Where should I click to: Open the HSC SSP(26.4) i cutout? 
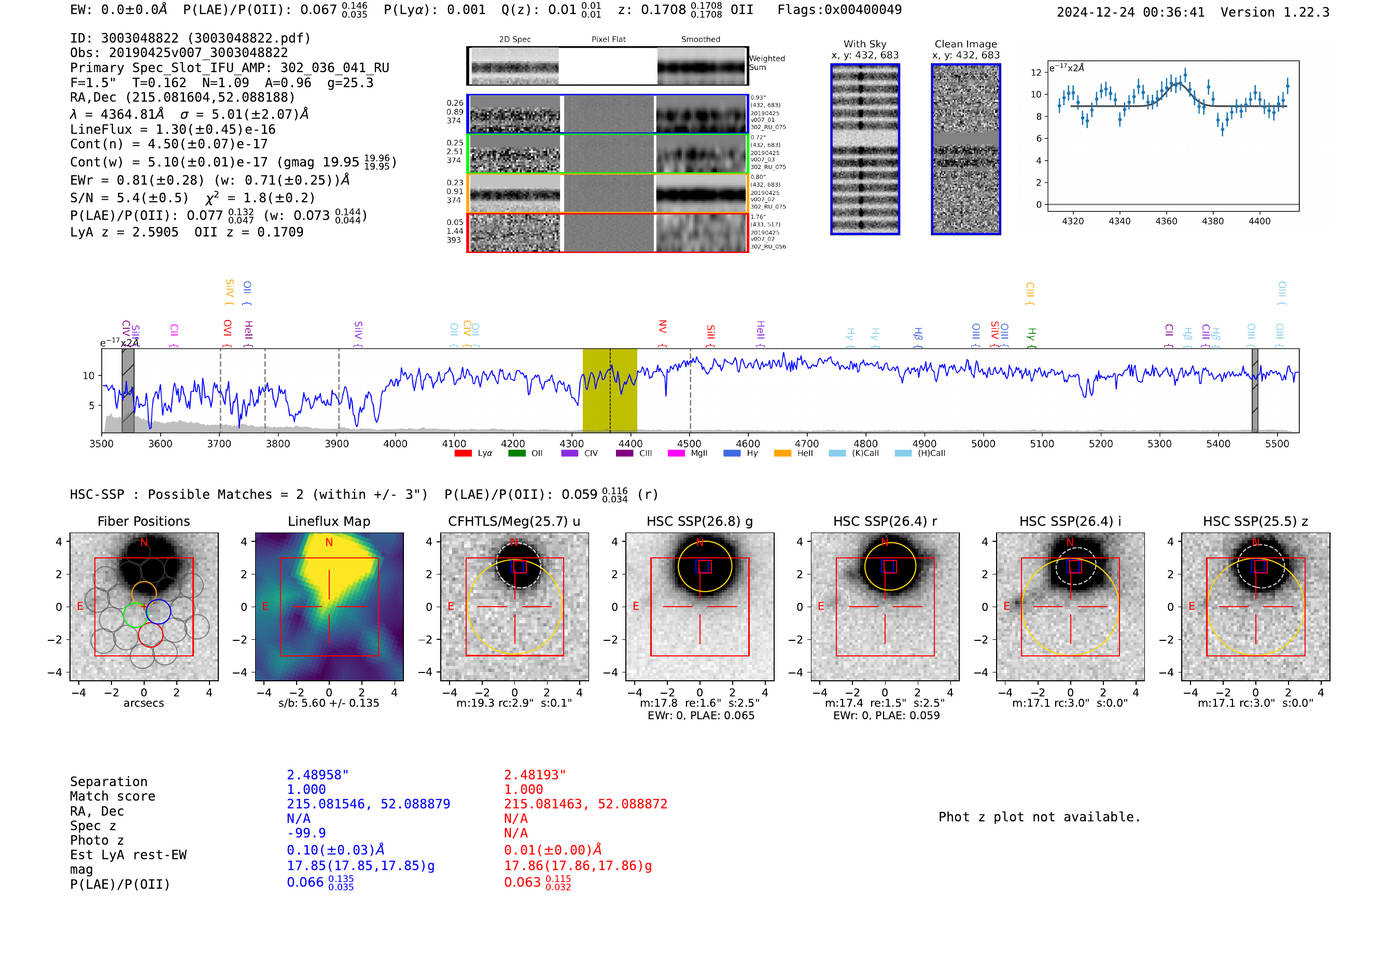coord(1070,607)
